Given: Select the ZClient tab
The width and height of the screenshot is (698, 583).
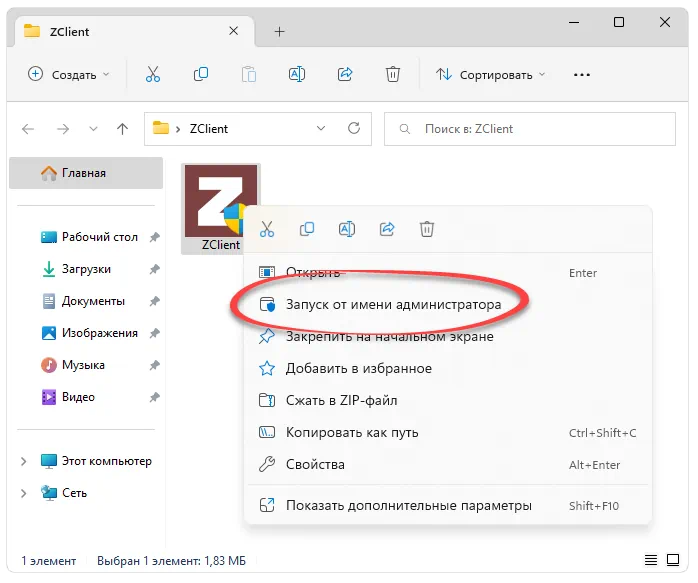Looking at the screenshot, I should (x=135, y=32).
